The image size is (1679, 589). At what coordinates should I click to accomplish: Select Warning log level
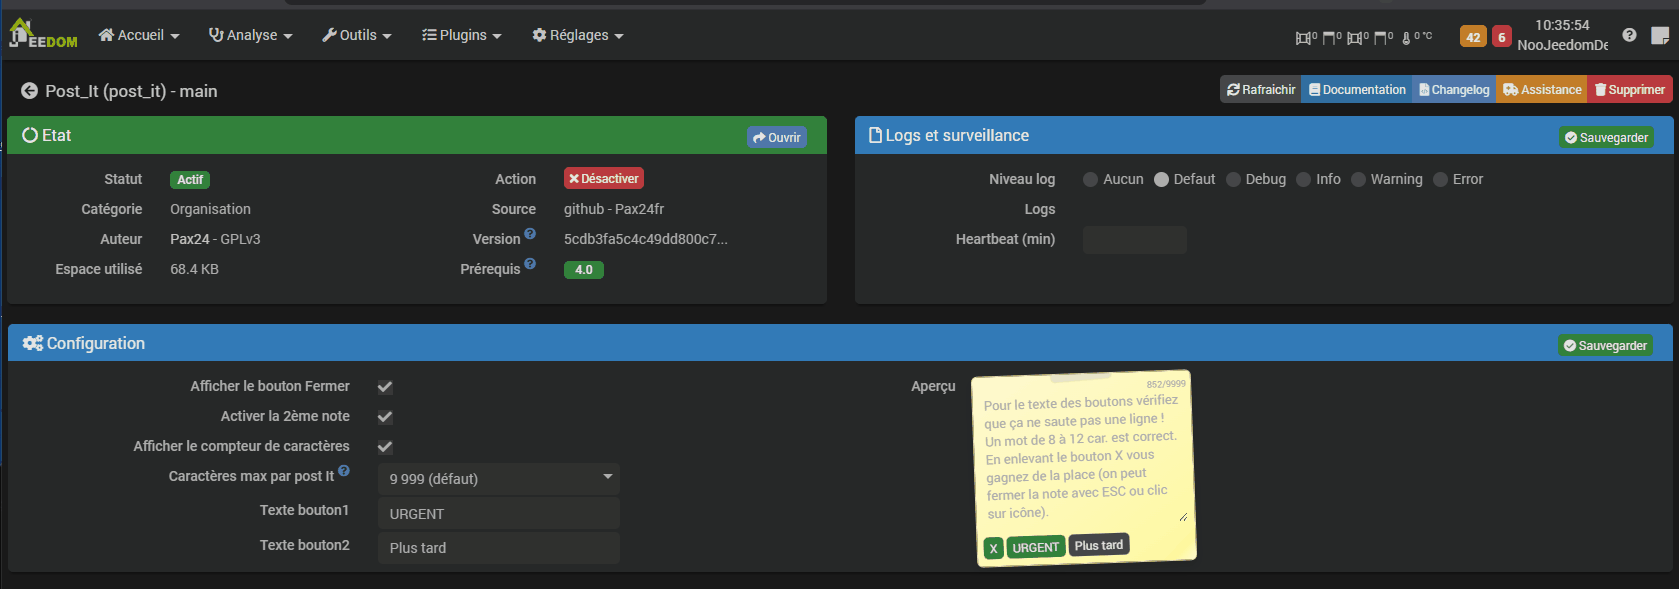point(1358,180)
